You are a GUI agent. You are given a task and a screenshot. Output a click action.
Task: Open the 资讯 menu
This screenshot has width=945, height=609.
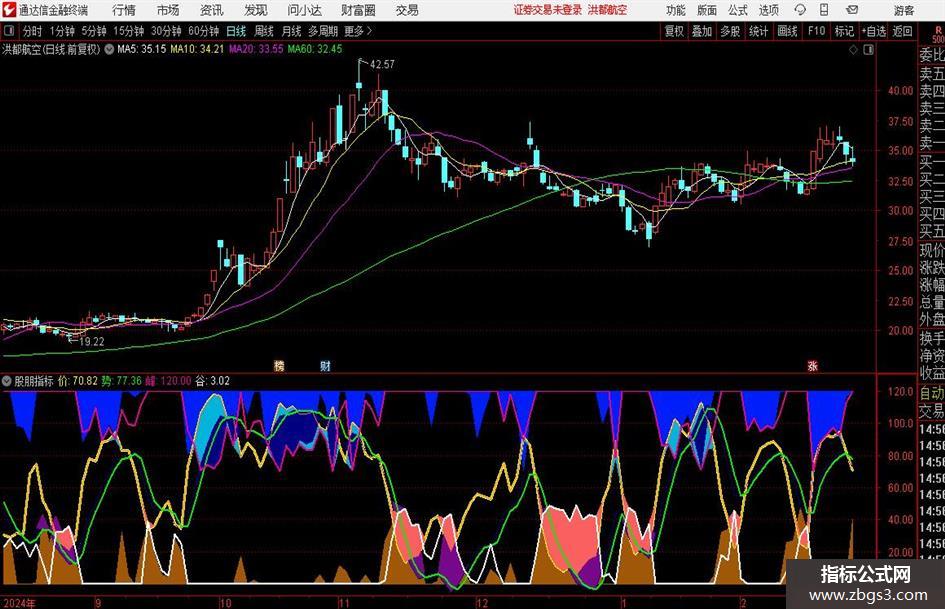coord(212,10)
